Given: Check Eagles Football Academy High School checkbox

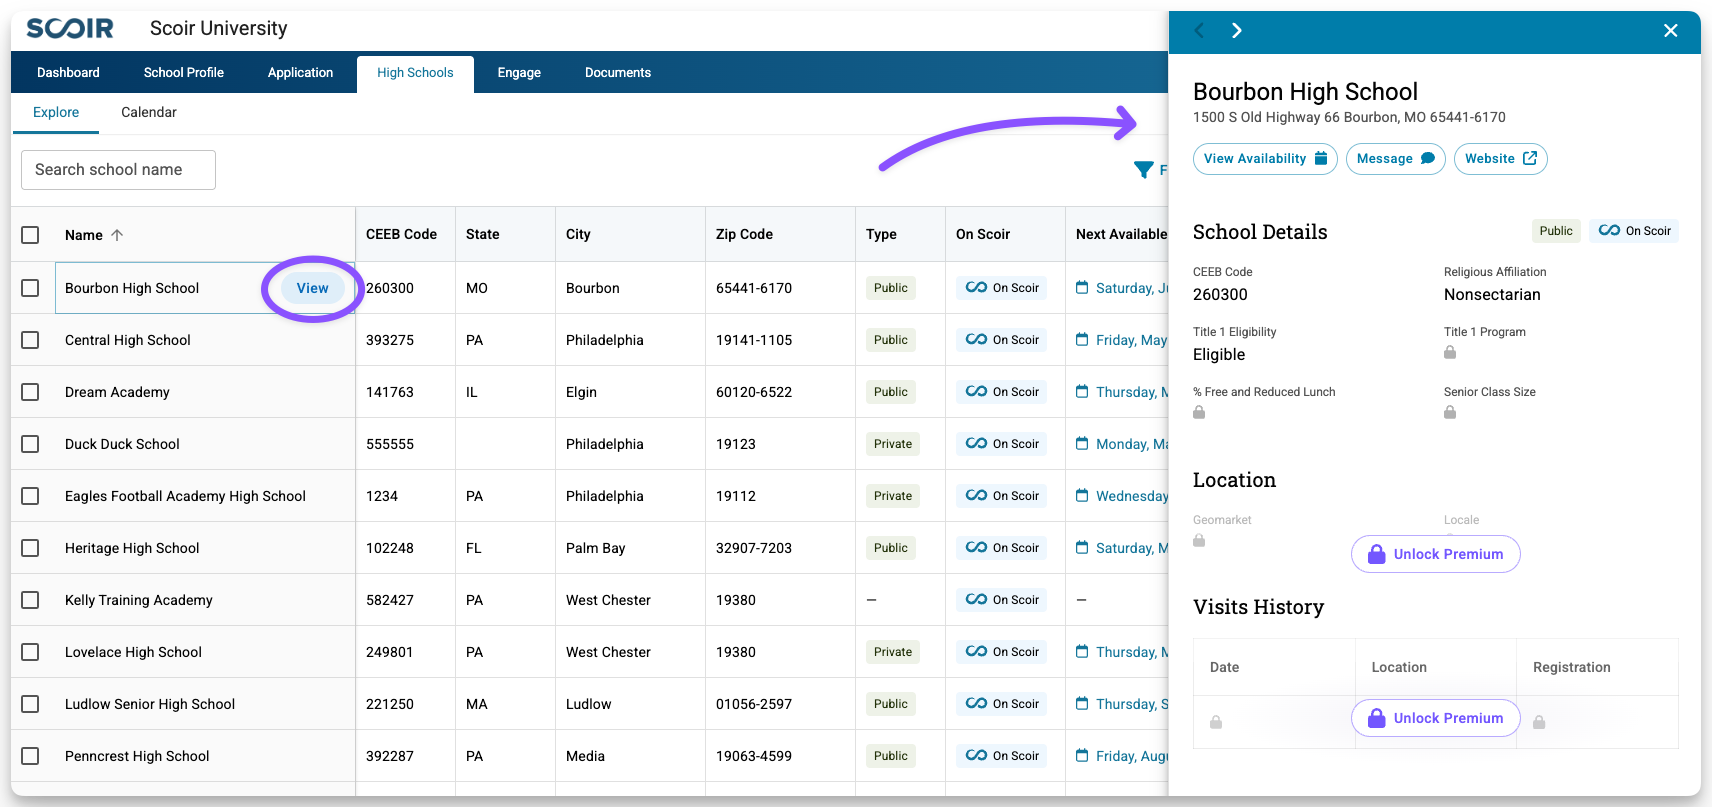Looking at the screenshot, I should (30, 496).
